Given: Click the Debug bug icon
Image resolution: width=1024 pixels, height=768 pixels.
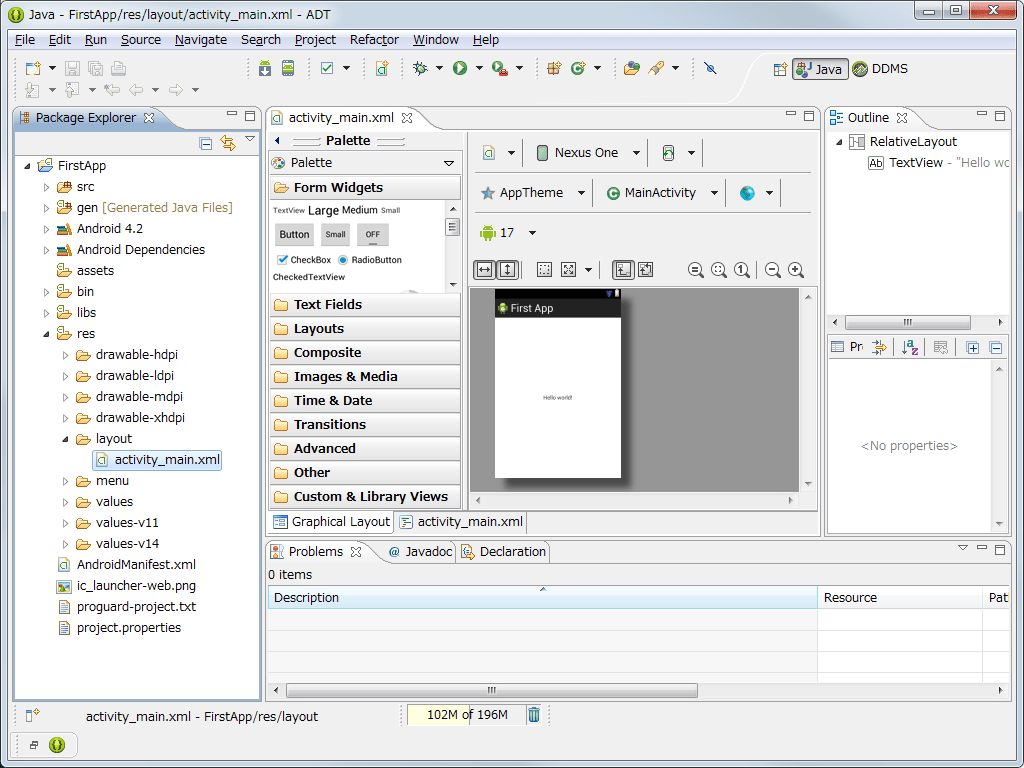Looking at the screenshot, I should [x=421, y=68].
